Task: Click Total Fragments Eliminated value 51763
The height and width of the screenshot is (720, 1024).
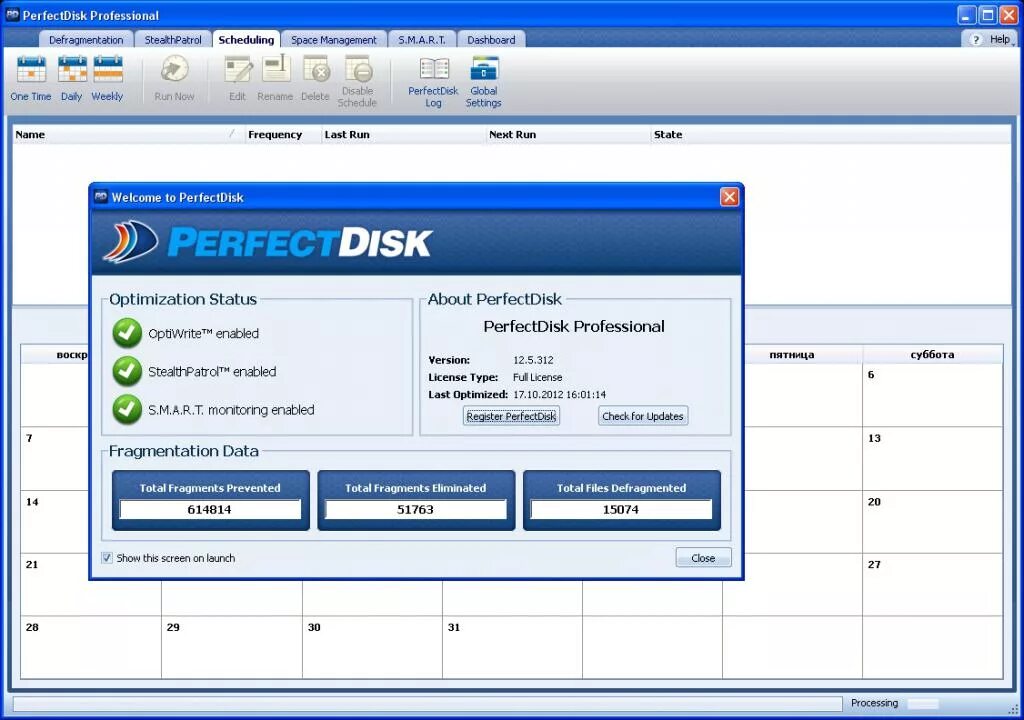Action: coord(415,510)
